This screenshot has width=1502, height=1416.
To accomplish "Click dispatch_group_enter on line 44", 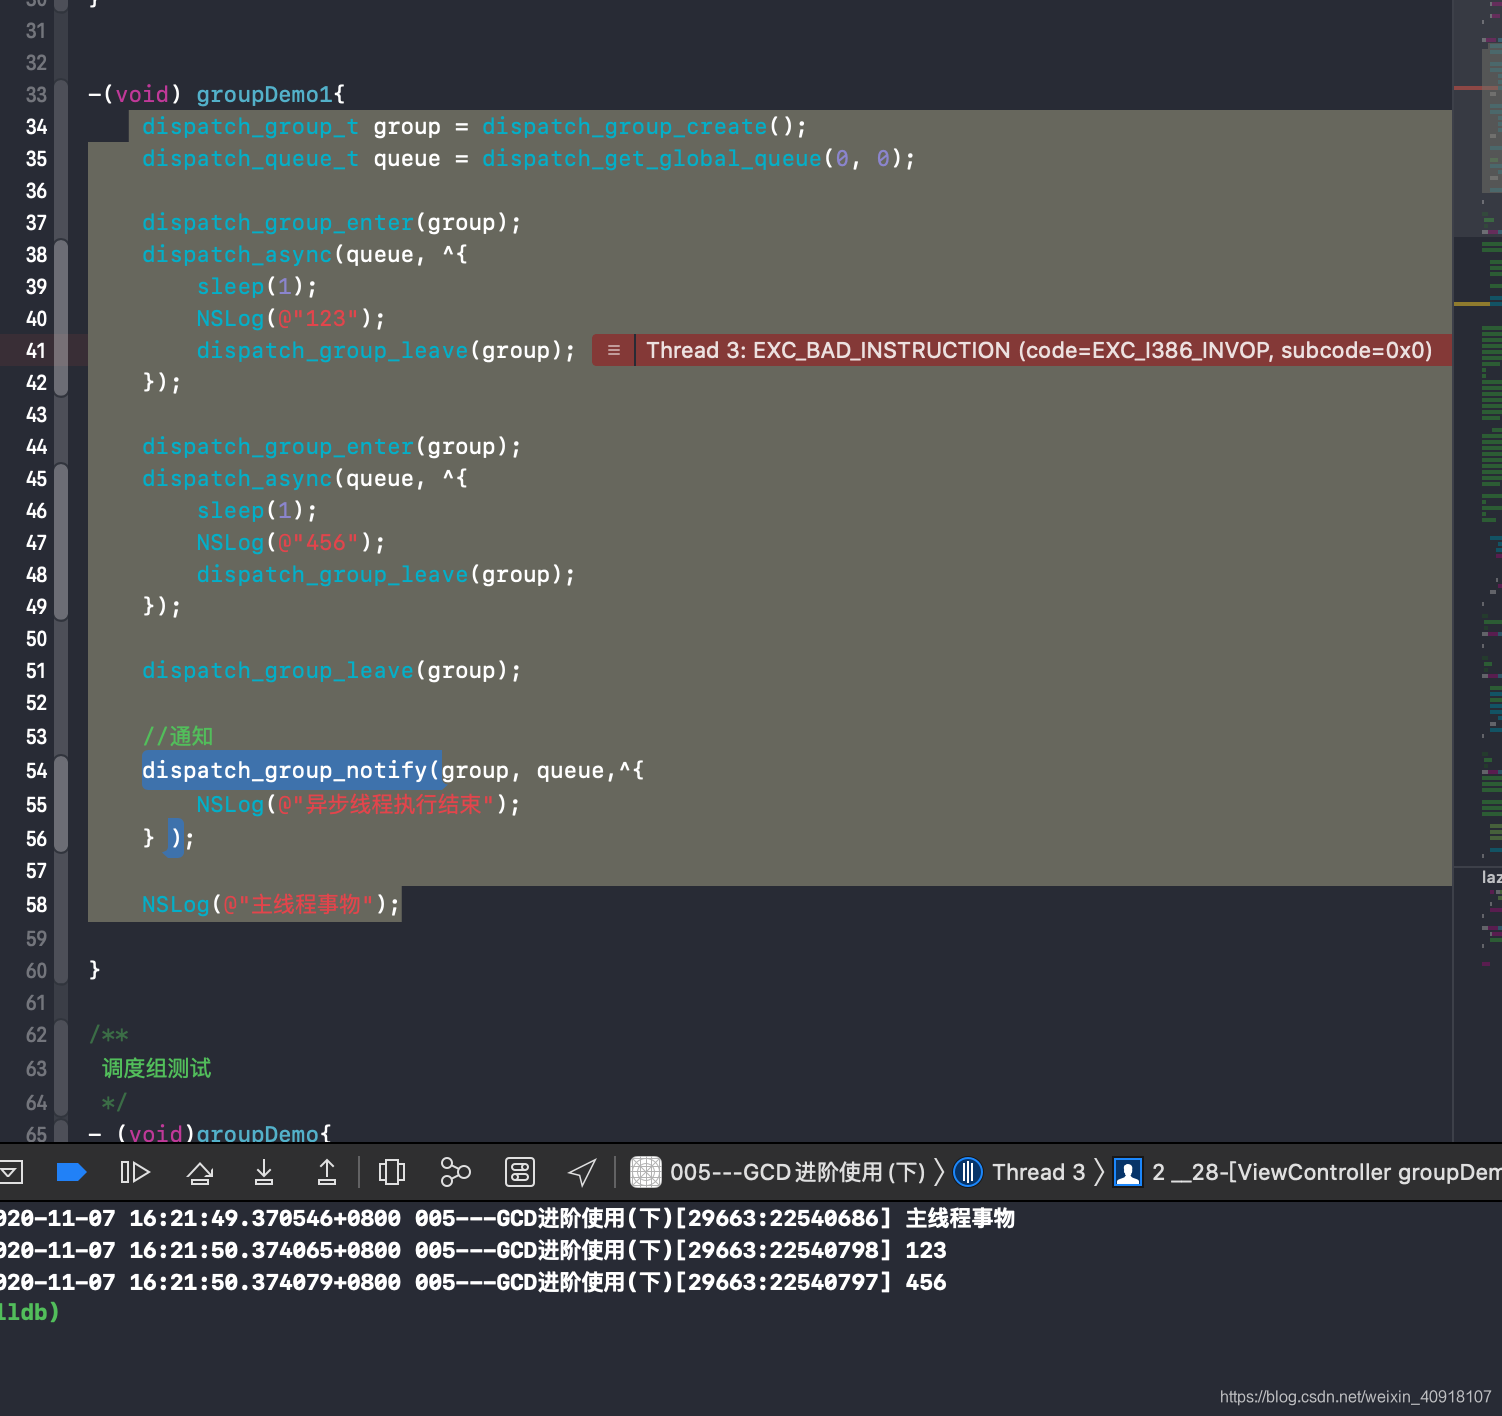I will (x=277, y=447).
